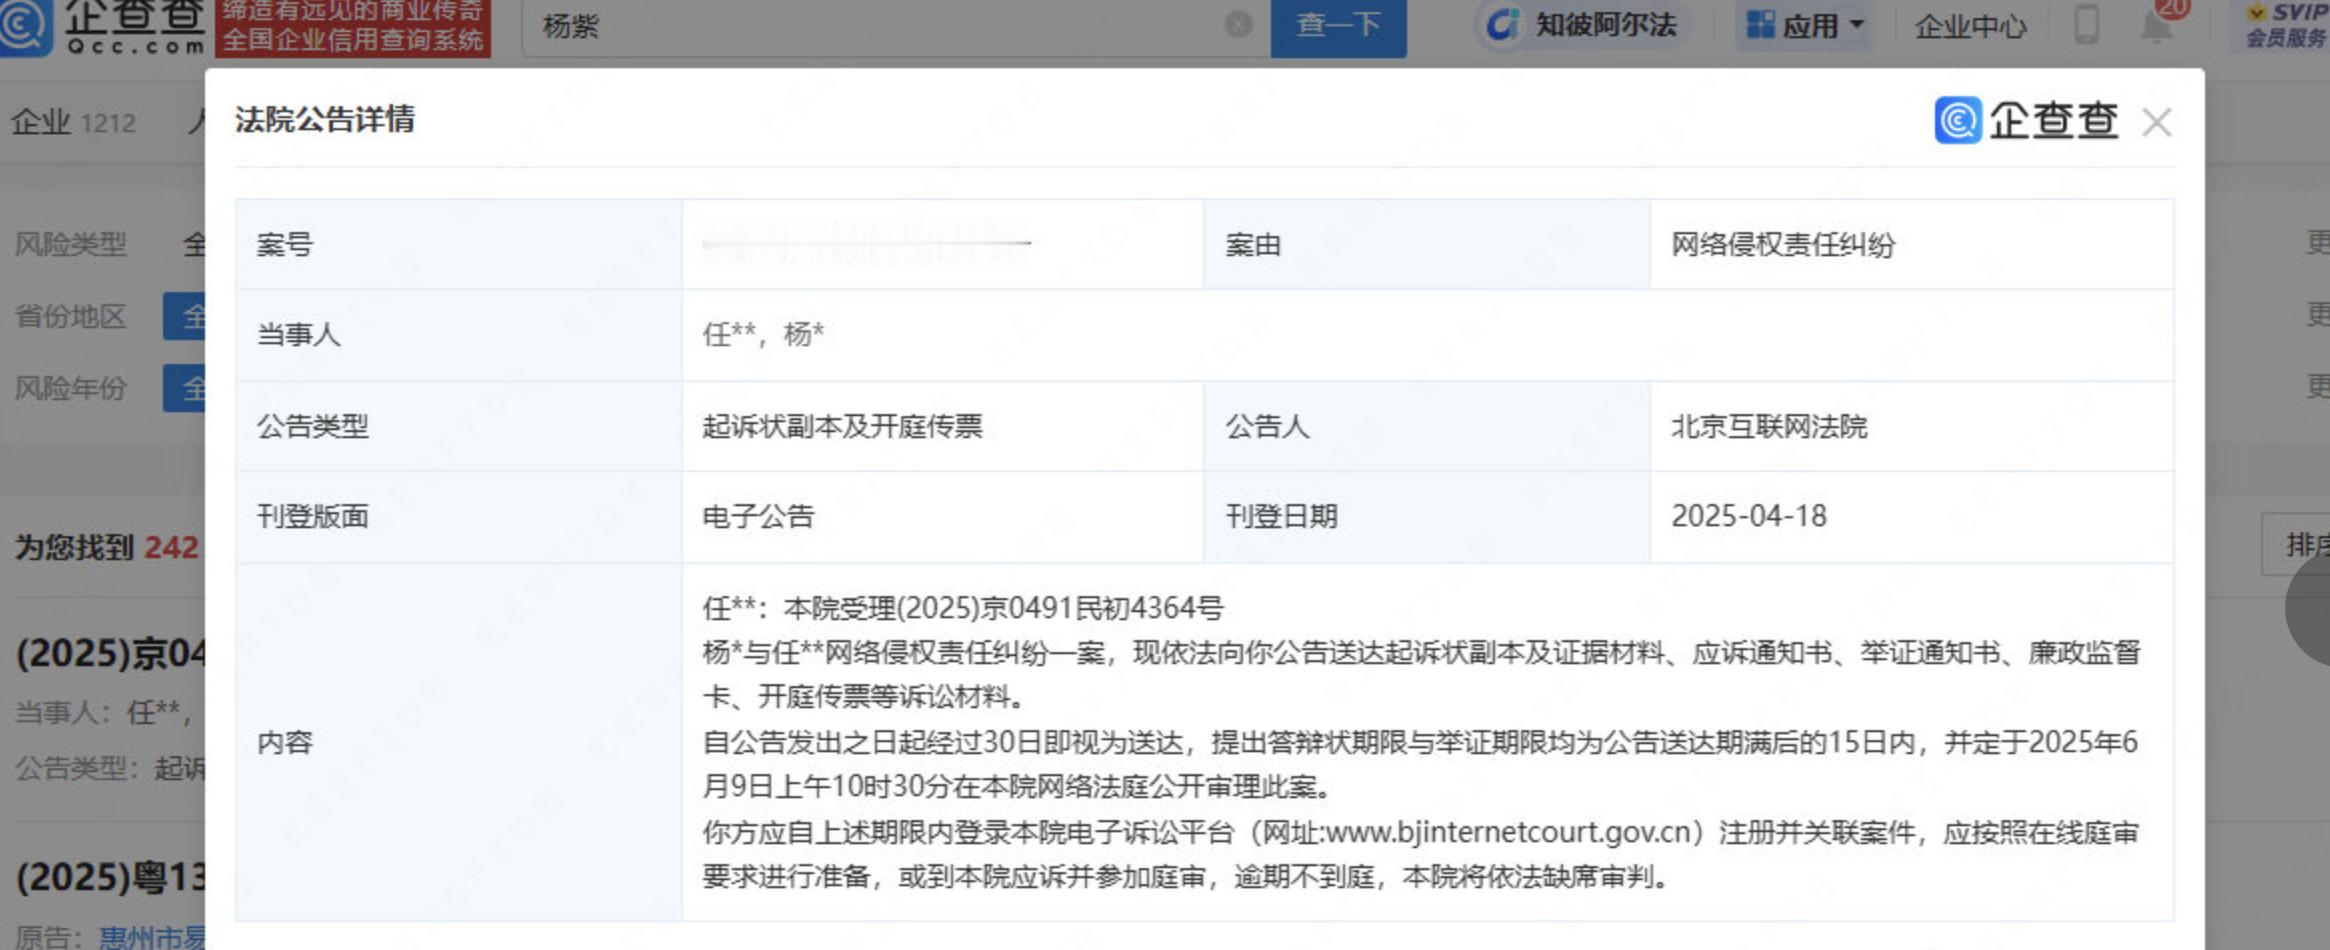Click the 企查查 logo in dialog header
The height and width of the screenshot is (950, 2330).
point(2026,121)
